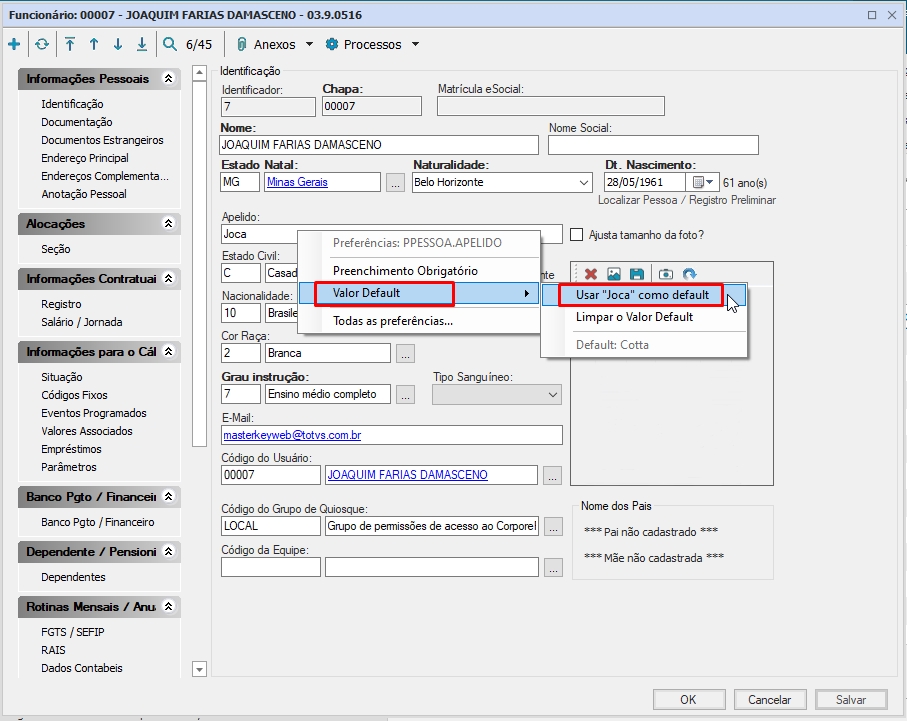The width and height of the screenshot is (907, 721).
Task: Open the Tipo Sanguíneo dropdown
Action: [553, 395]
